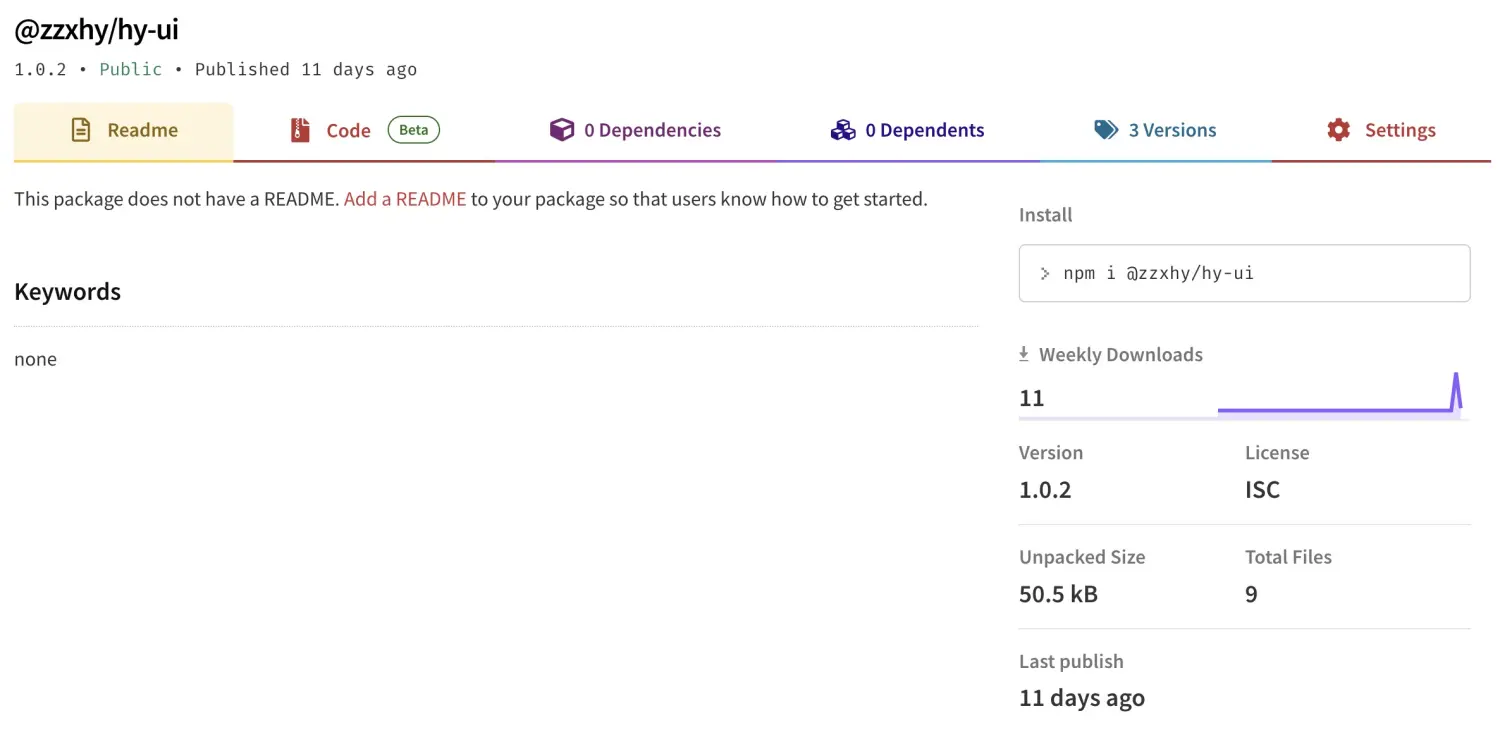The image size is (1500, 730).
Task: Click the Dependents stacked cubes icon
Action: [x=843, y=130]
